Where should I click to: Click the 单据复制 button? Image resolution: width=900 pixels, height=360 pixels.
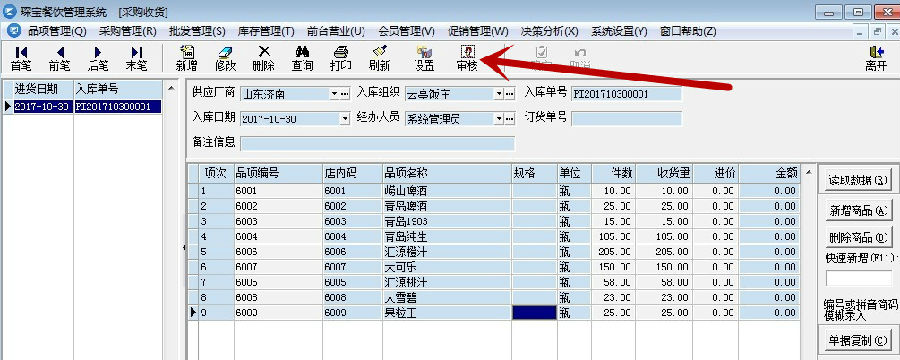(x=858, y=340)
